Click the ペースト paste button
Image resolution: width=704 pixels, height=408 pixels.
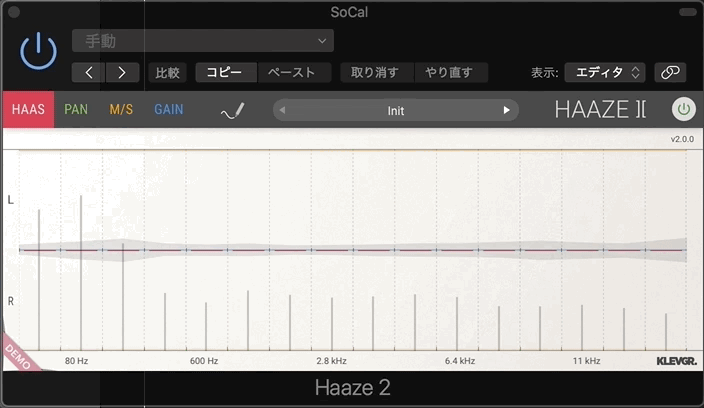point(294,73)
